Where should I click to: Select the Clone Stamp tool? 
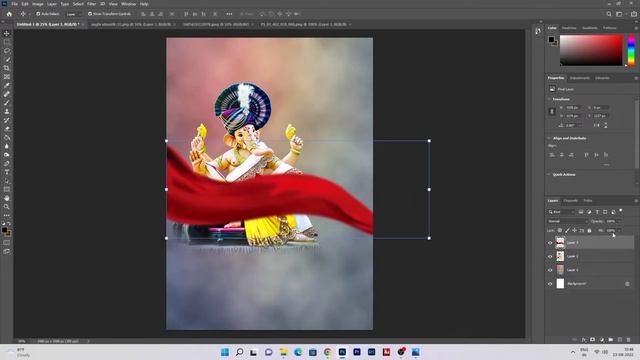pos(7,111)
